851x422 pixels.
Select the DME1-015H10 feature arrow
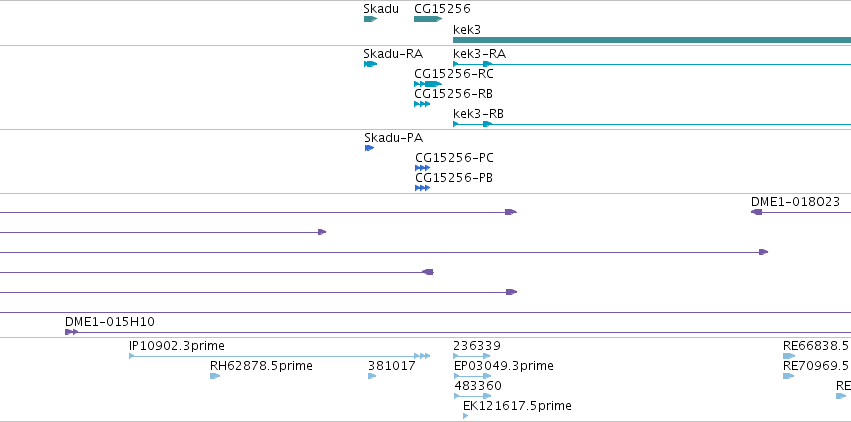pyautogui.click(x=71, y=332)
